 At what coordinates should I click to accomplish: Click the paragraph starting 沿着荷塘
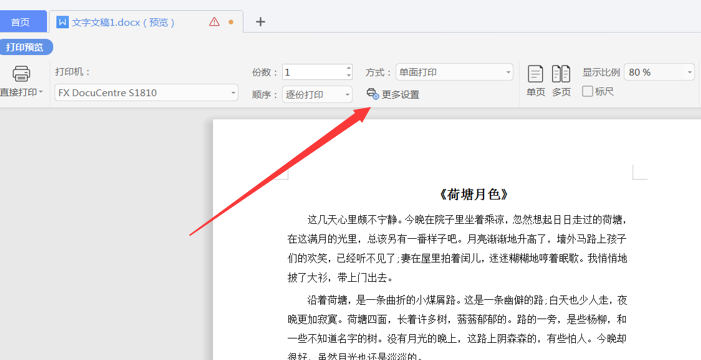coord(457,327)
